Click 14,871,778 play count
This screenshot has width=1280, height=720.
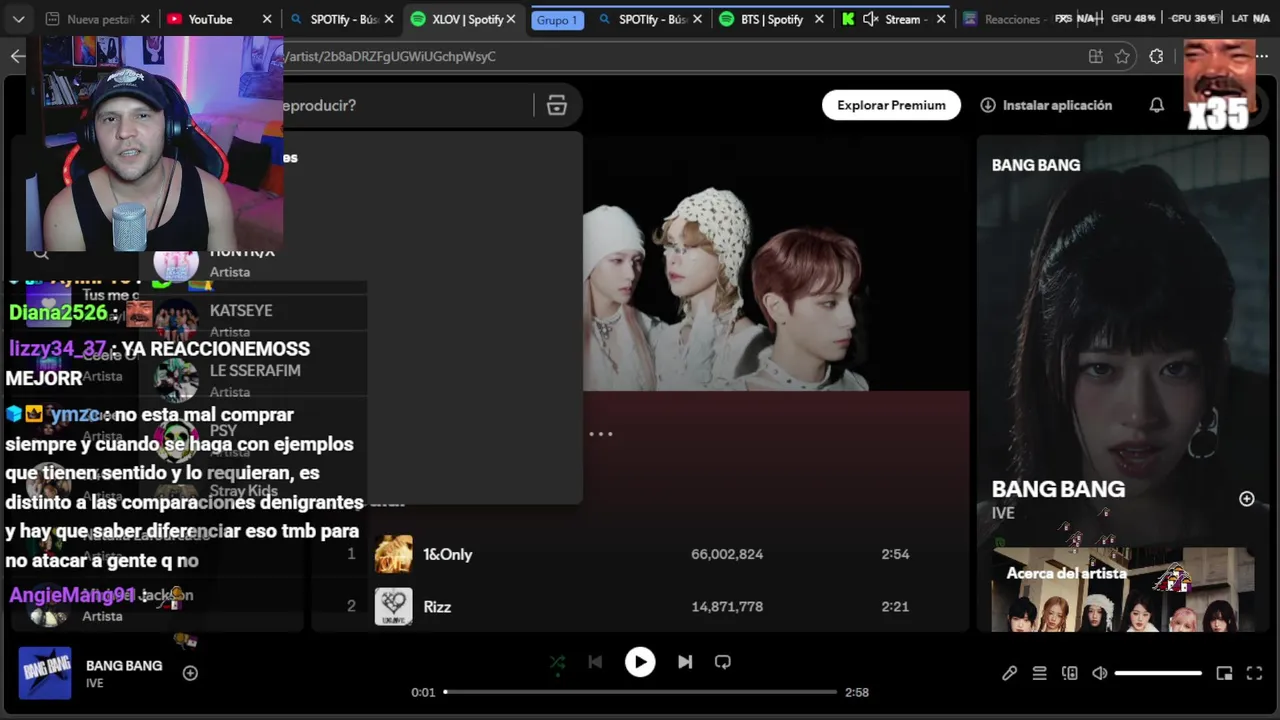(x=727, y=606)
